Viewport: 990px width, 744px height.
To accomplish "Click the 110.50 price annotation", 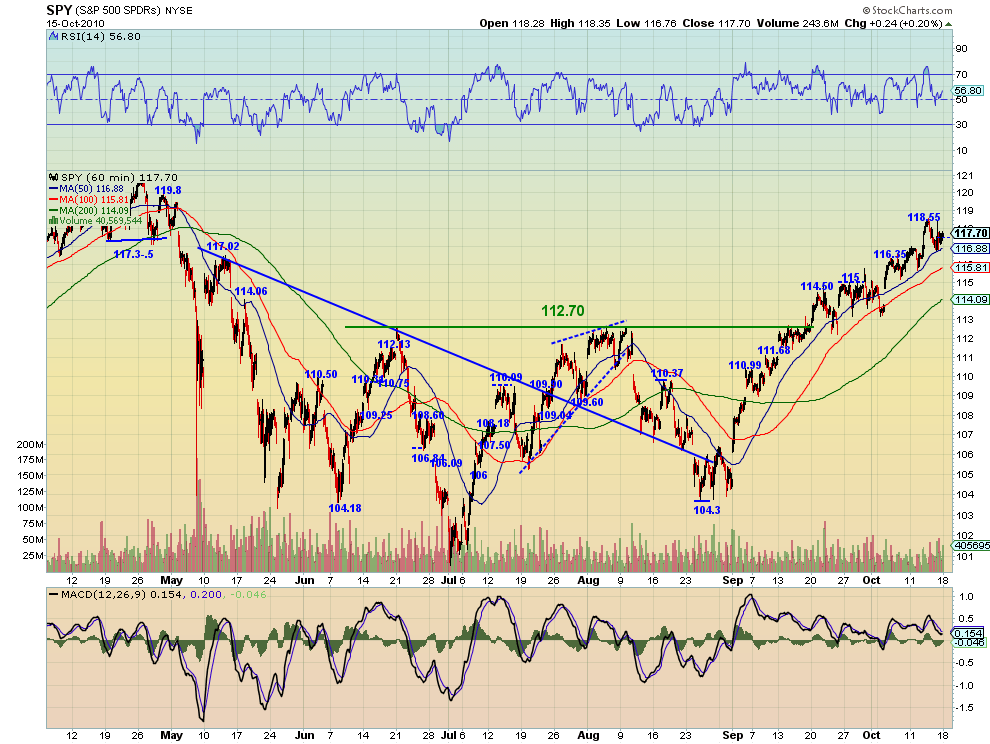I will [321, 374].
